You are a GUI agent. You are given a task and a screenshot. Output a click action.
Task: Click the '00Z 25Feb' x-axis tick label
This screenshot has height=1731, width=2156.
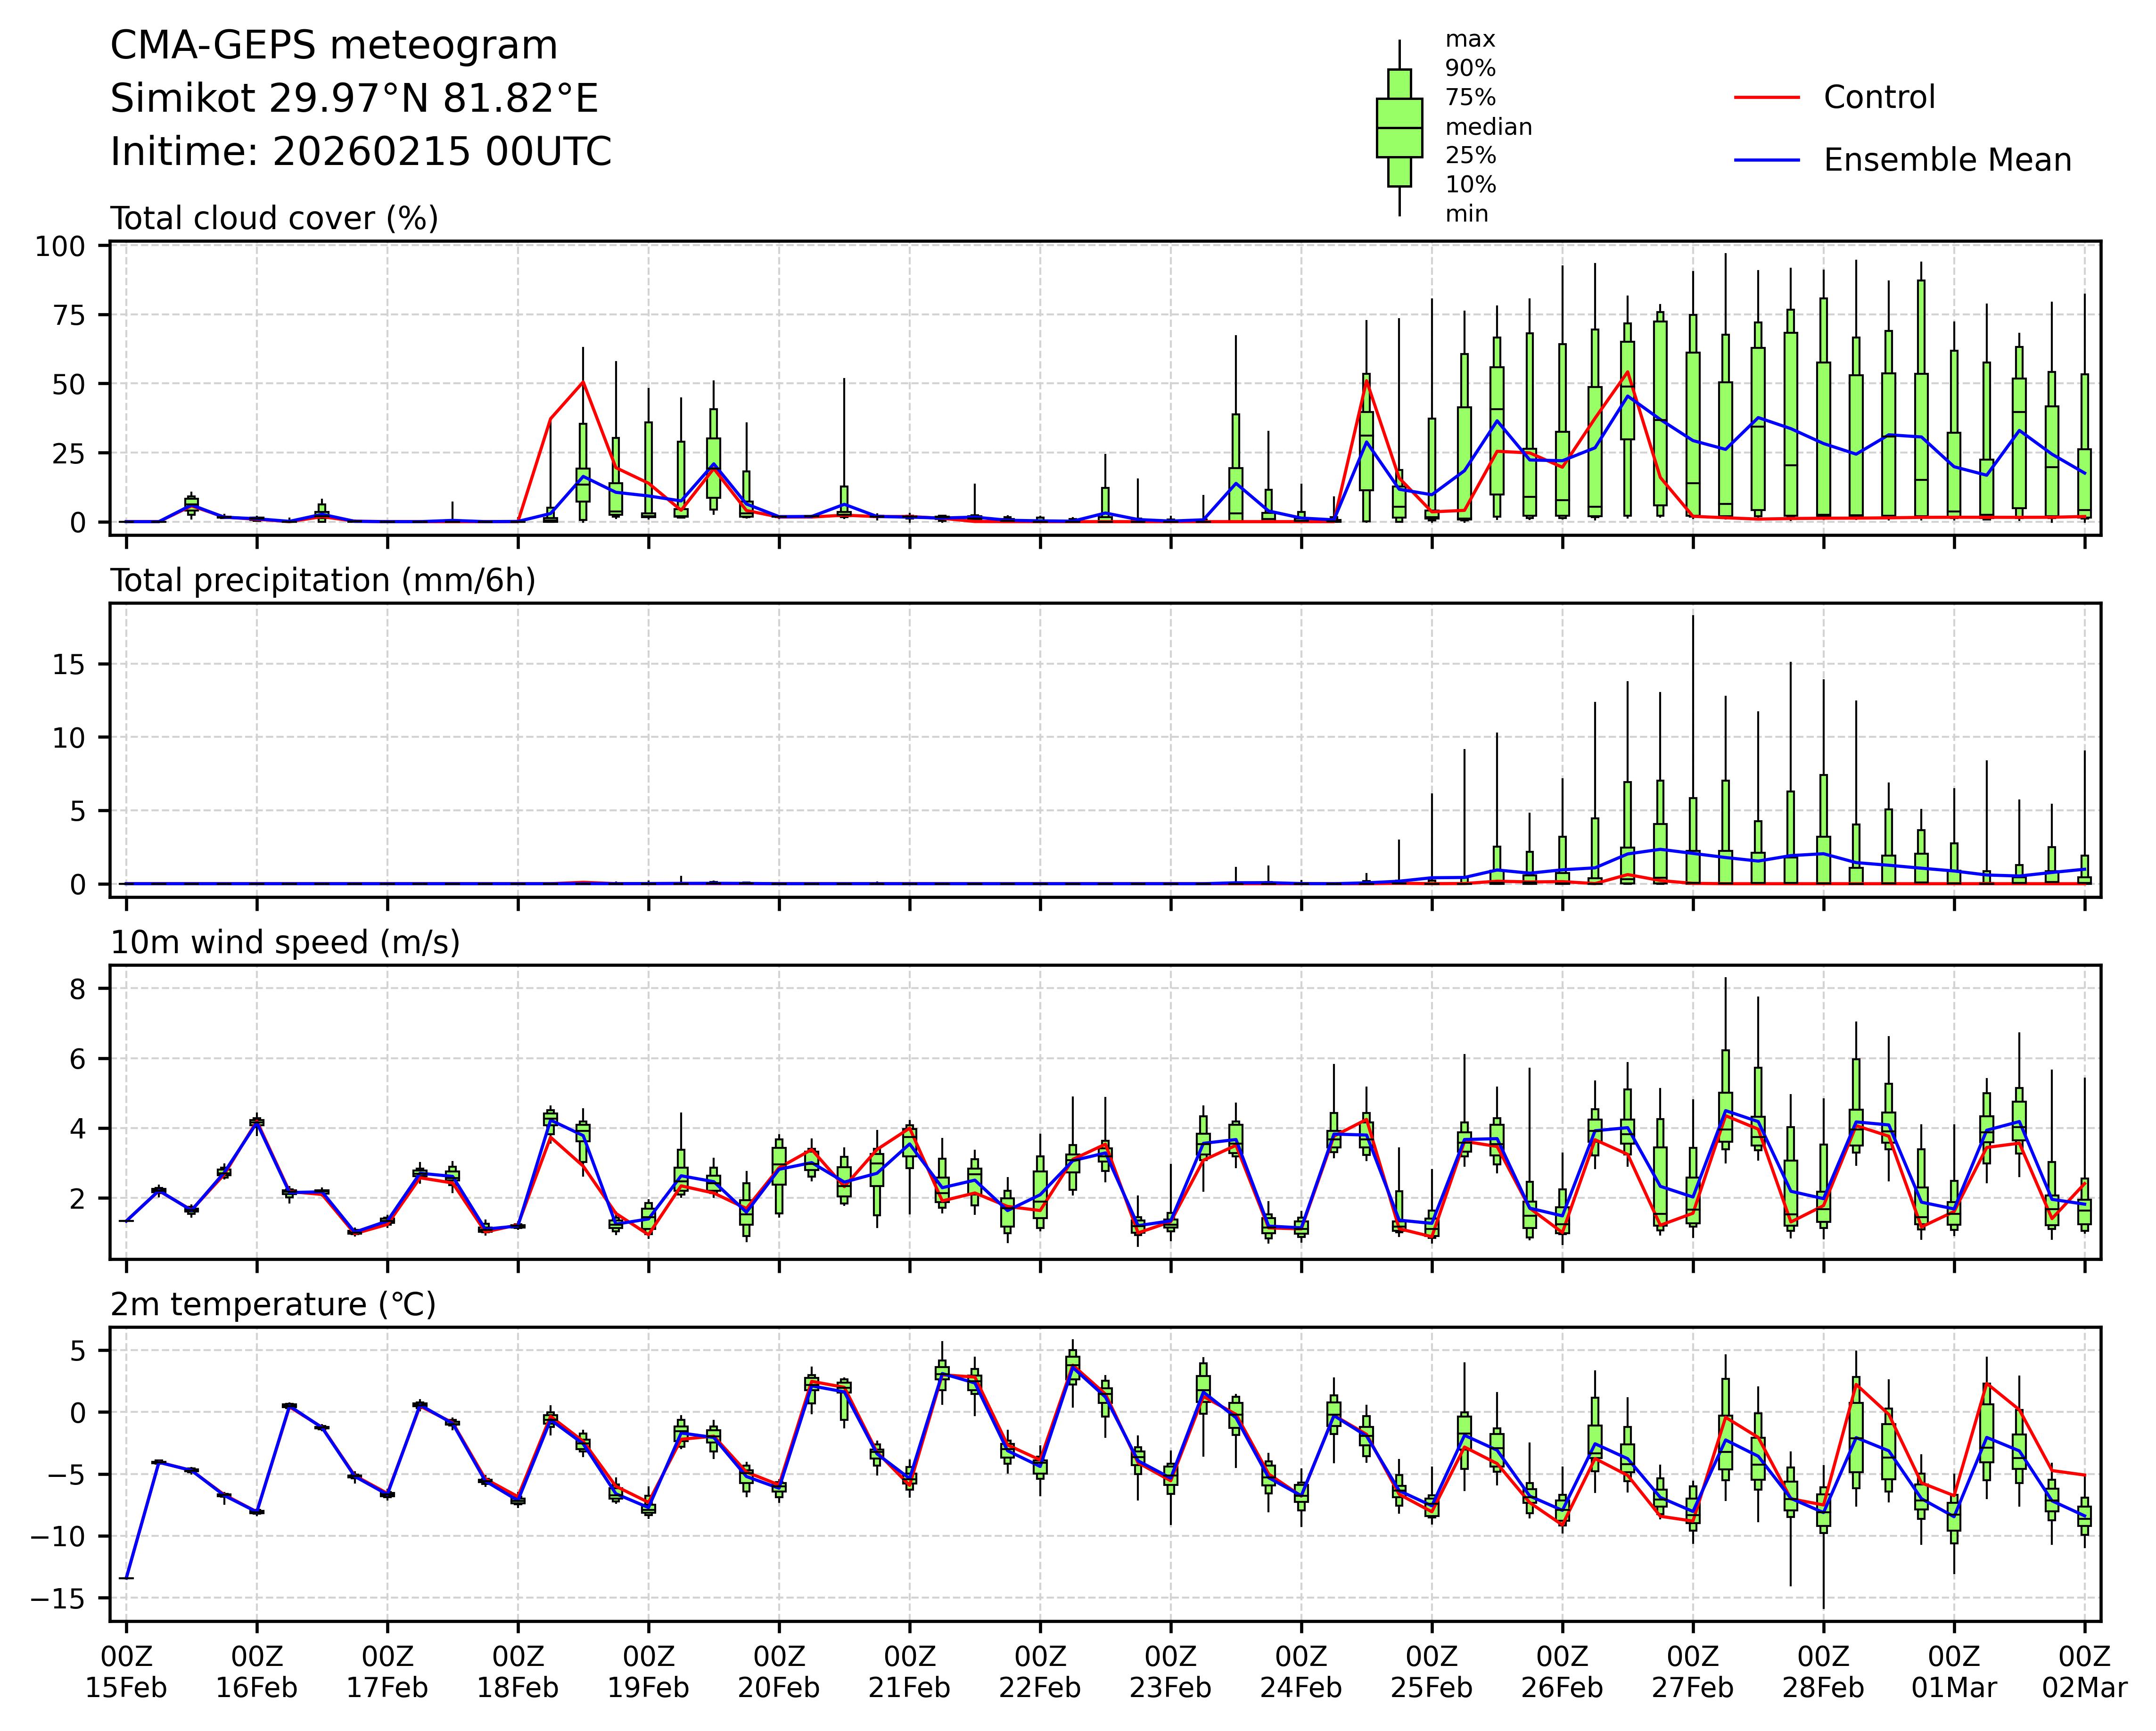click(x=1431, y=1671)
